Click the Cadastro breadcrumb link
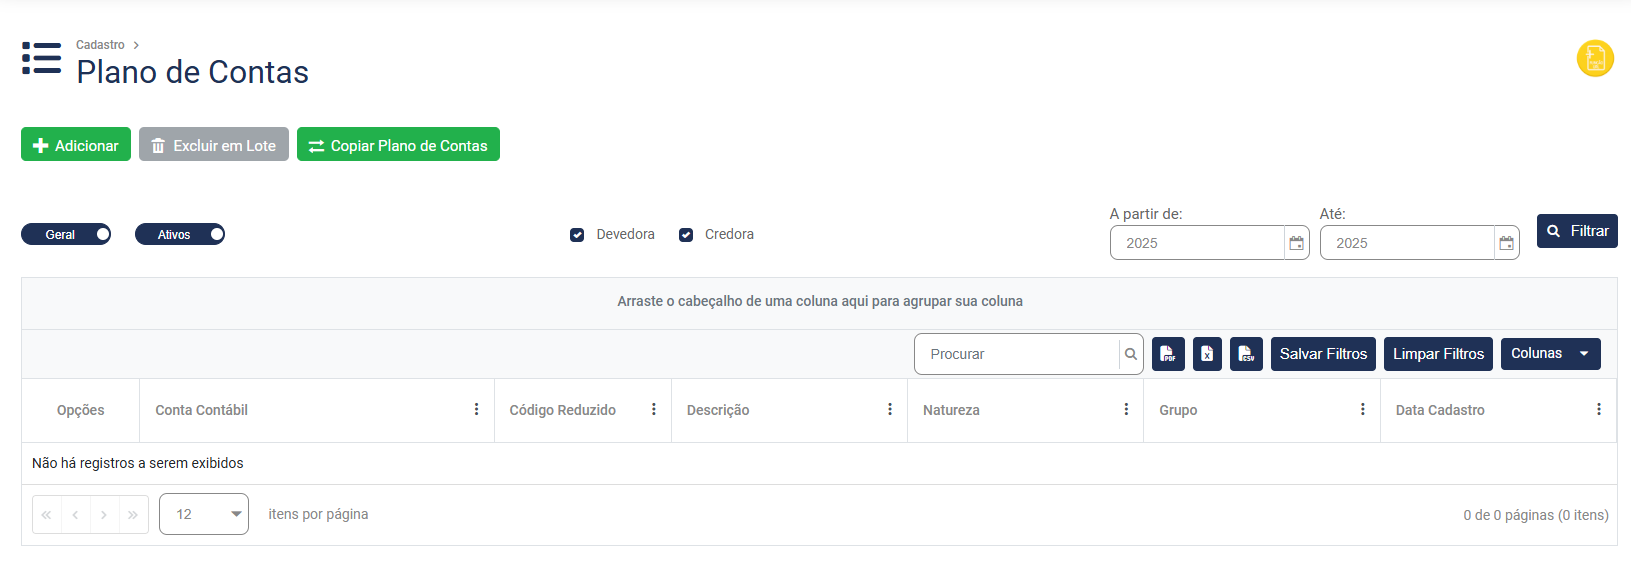 (100, 45)
